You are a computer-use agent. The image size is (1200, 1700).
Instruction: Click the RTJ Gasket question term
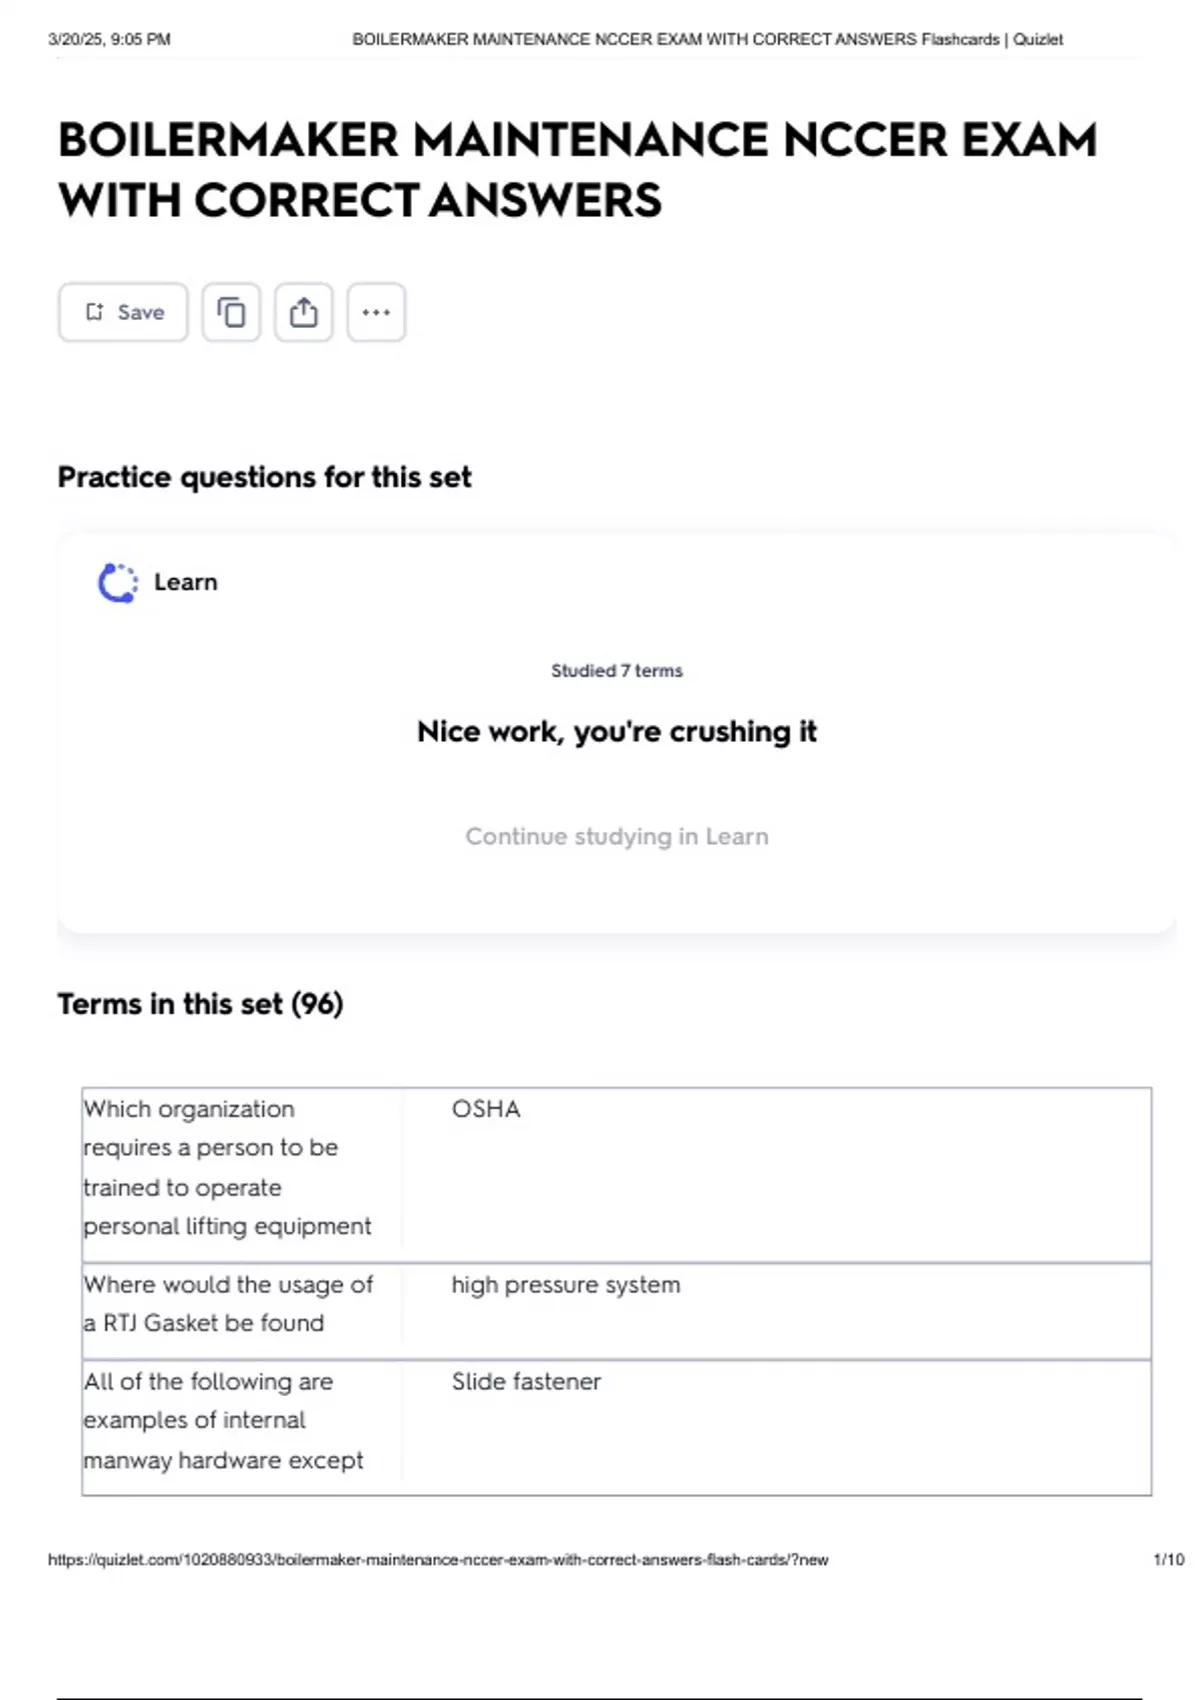pyautogui.click(x=227, y=1304)
